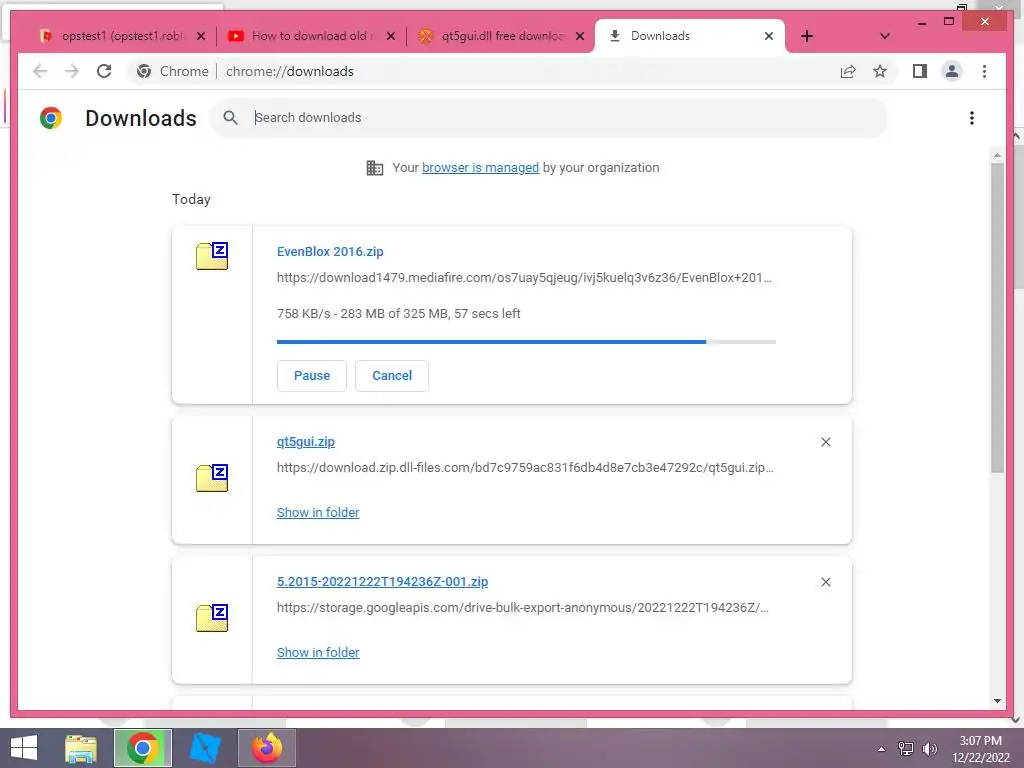Remove qt5gui.zip from the list

tap(825, 442)
